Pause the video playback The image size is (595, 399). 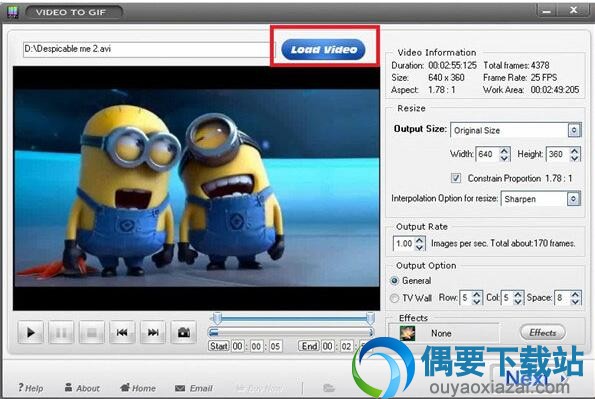(61, 333)
